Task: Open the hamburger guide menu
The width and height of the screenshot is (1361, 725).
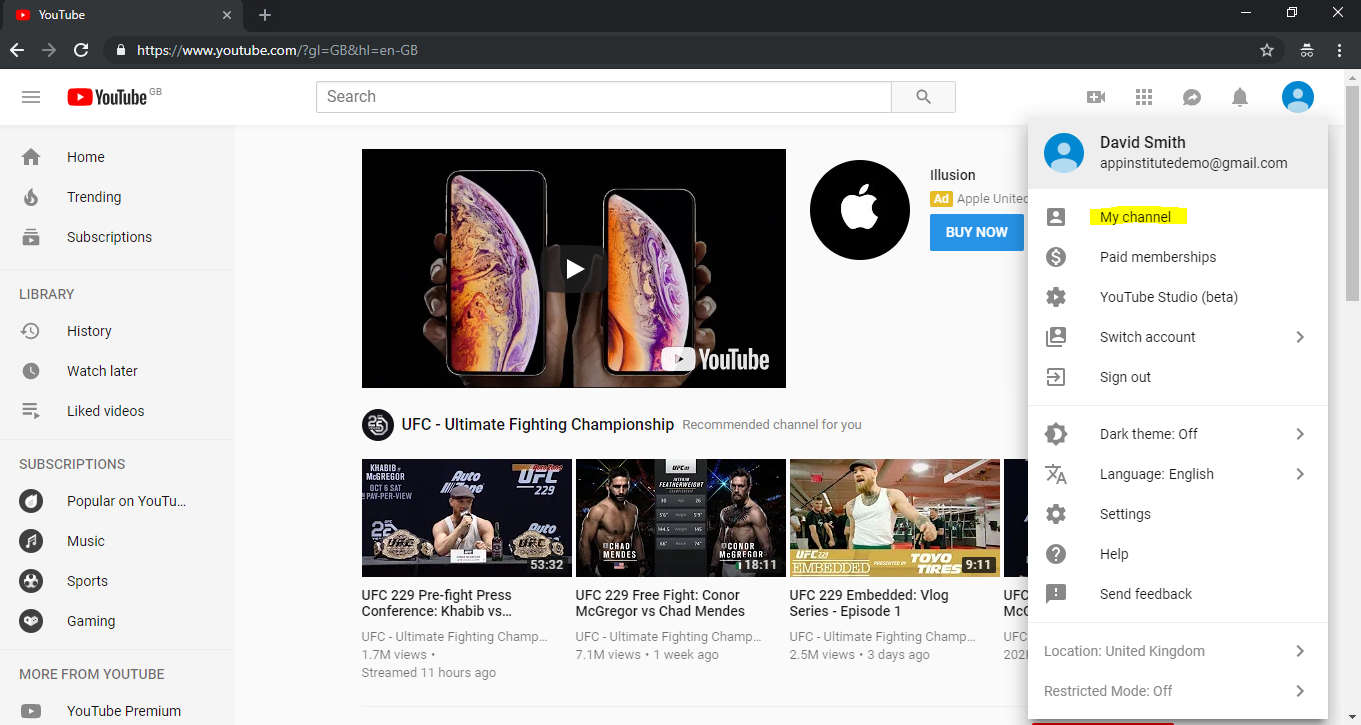Action: point(31,97)
